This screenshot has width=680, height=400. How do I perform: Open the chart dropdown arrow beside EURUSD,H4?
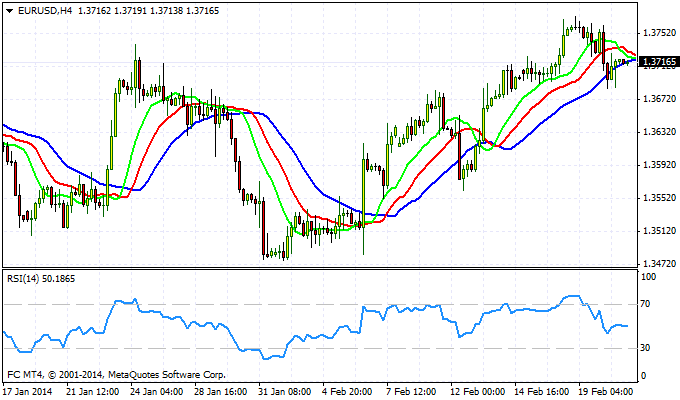(10, 11)
